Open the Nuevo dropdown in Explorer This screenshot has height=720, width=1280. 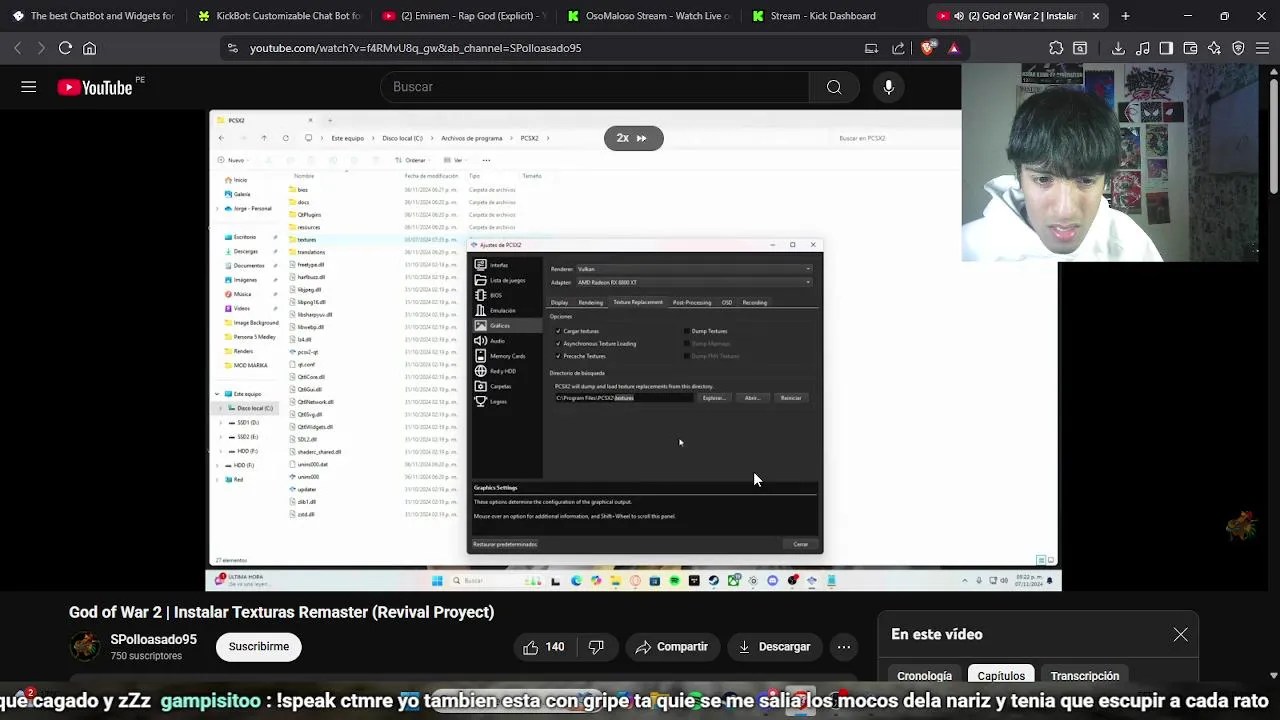click(x=234, y=160)
